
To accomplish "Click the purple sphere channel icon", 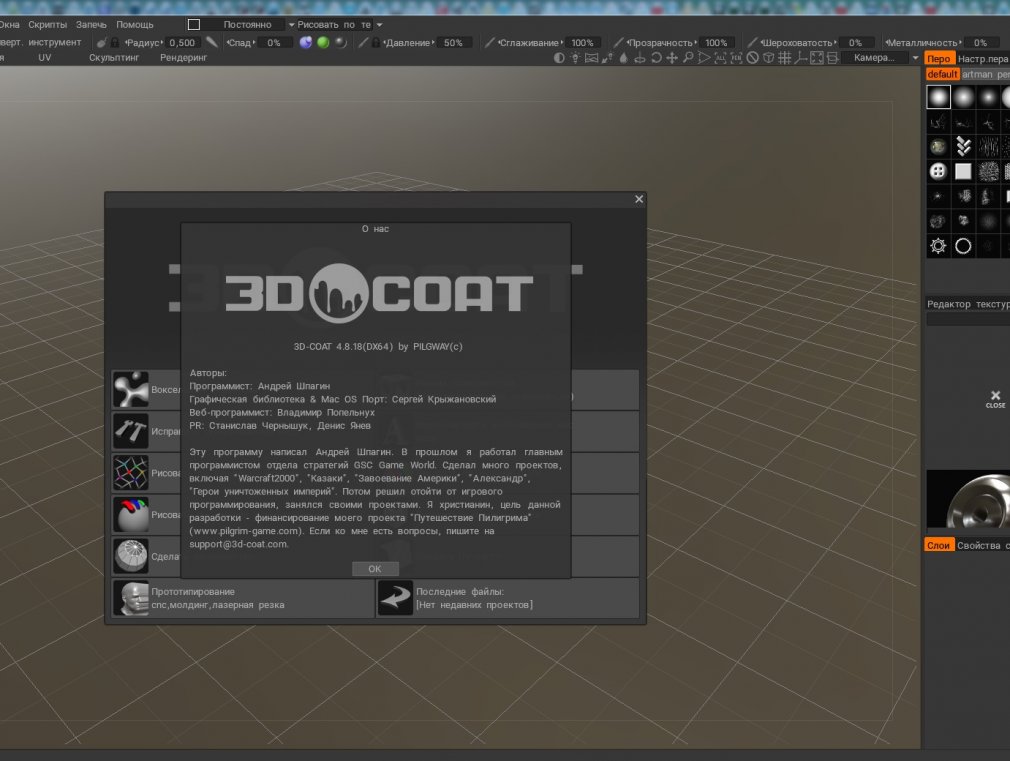I will [306, 43].
